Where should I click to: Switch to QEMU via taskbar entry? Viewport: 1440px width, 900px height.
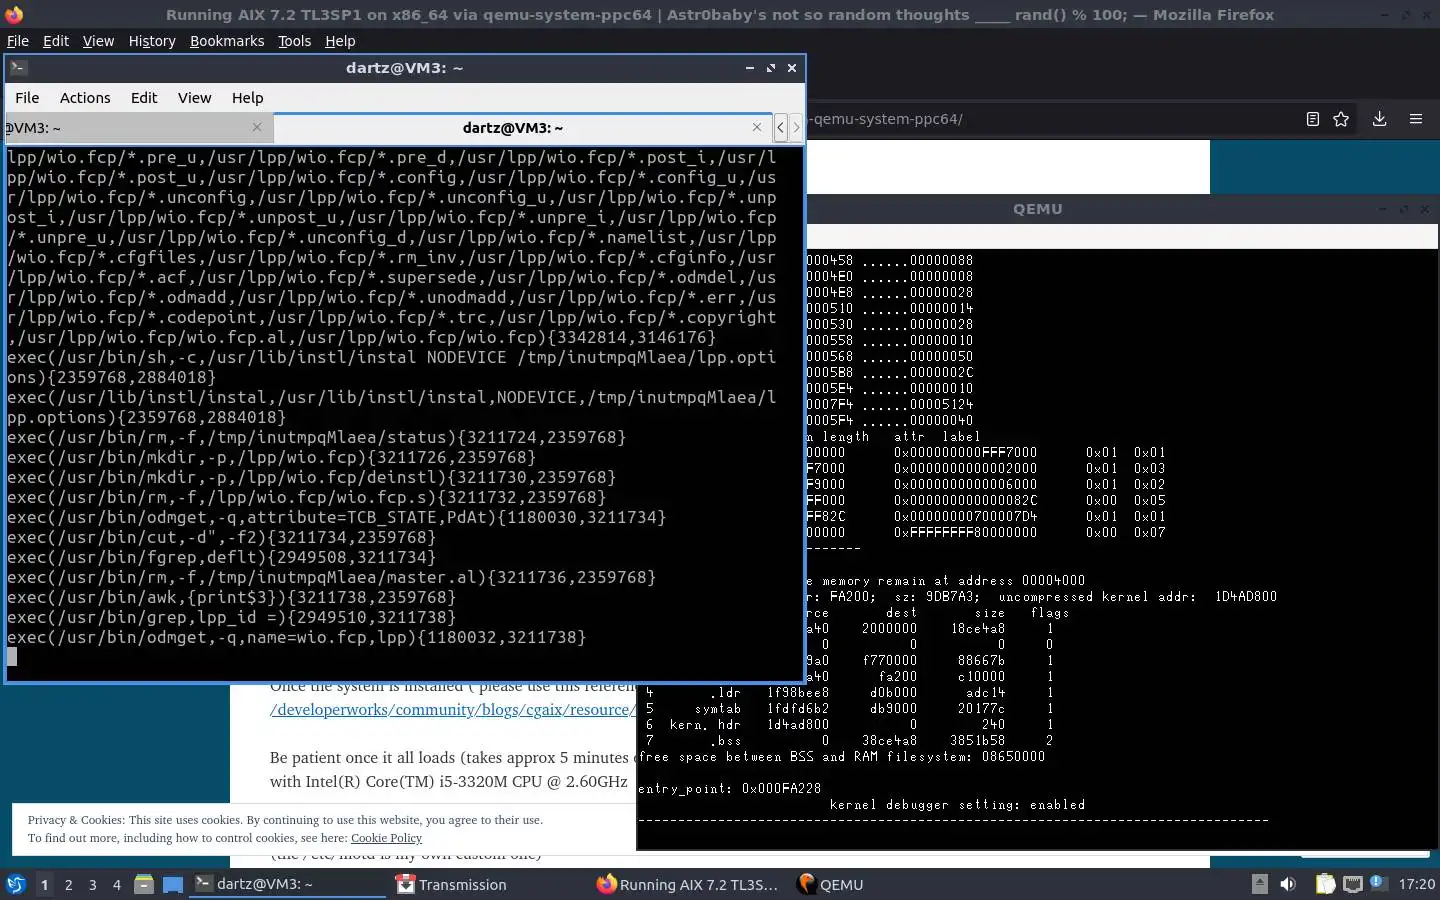[830, 884]
